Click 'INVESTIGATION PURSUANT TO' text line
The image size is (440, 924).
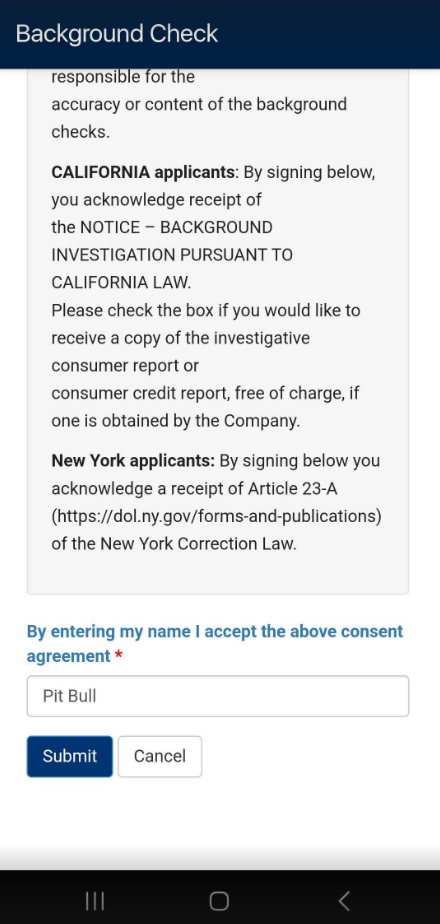coord(172,255)
